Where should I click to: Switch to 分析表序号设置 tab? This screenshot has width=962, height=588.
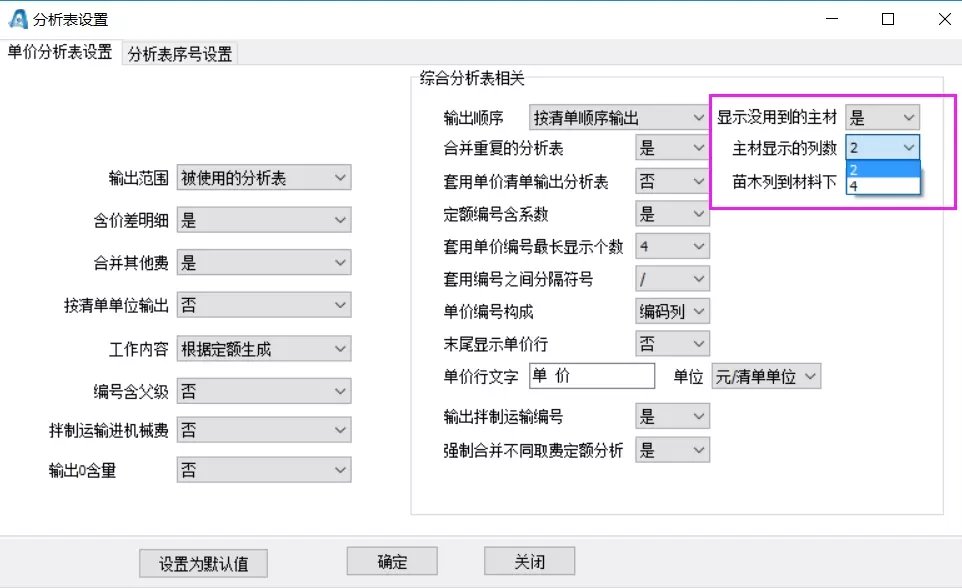tap(180, 55)
